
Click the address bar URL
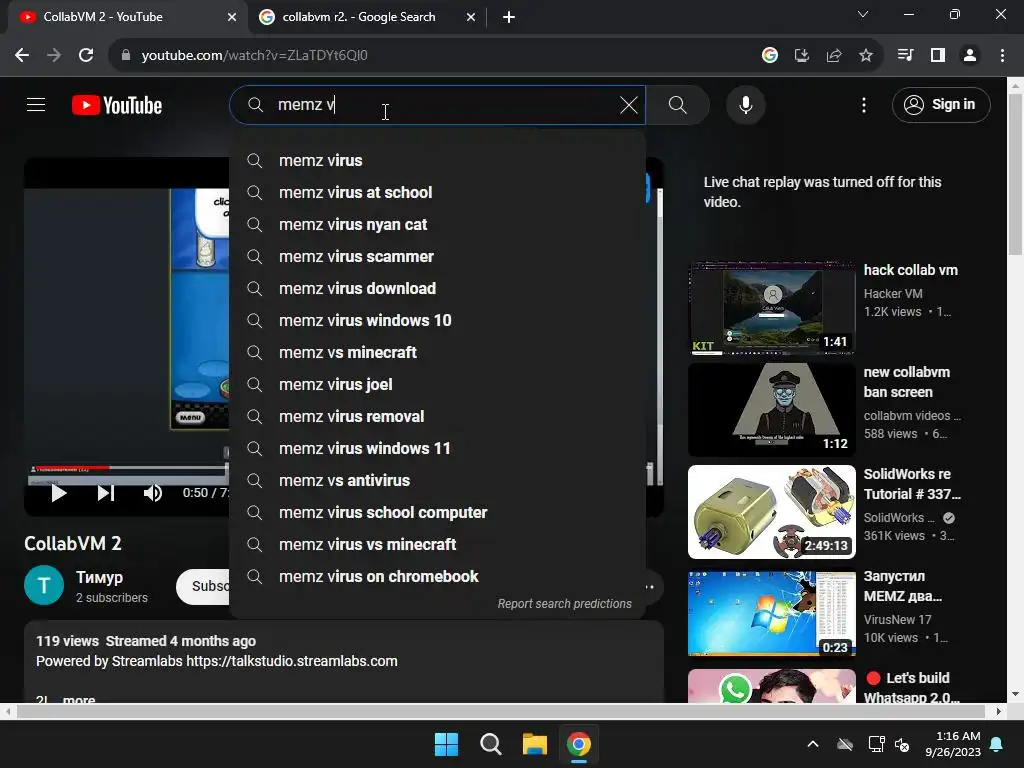click(x=254, y=56)
